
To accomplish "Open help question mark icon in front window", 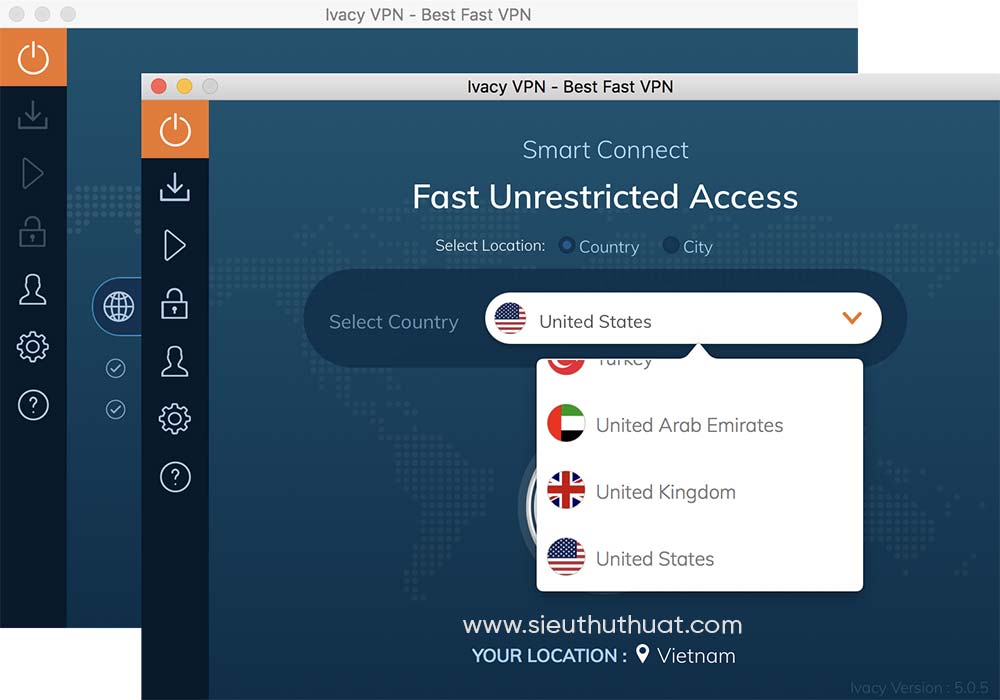I will click(x=175, y=477).
